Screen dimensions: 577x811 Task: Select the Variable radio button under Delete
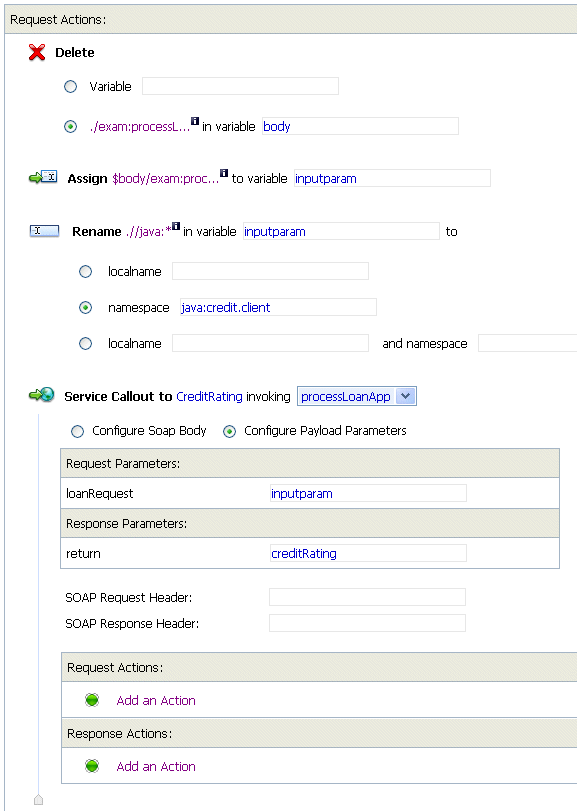coord(70,86)
